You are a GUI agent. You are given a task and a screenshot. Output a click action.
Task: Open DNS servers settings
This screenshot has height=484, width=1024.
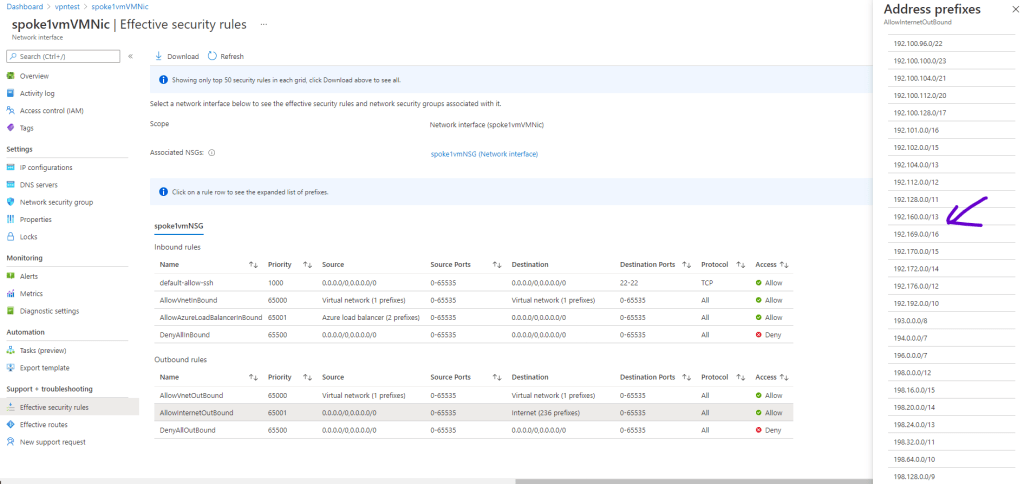39,184
